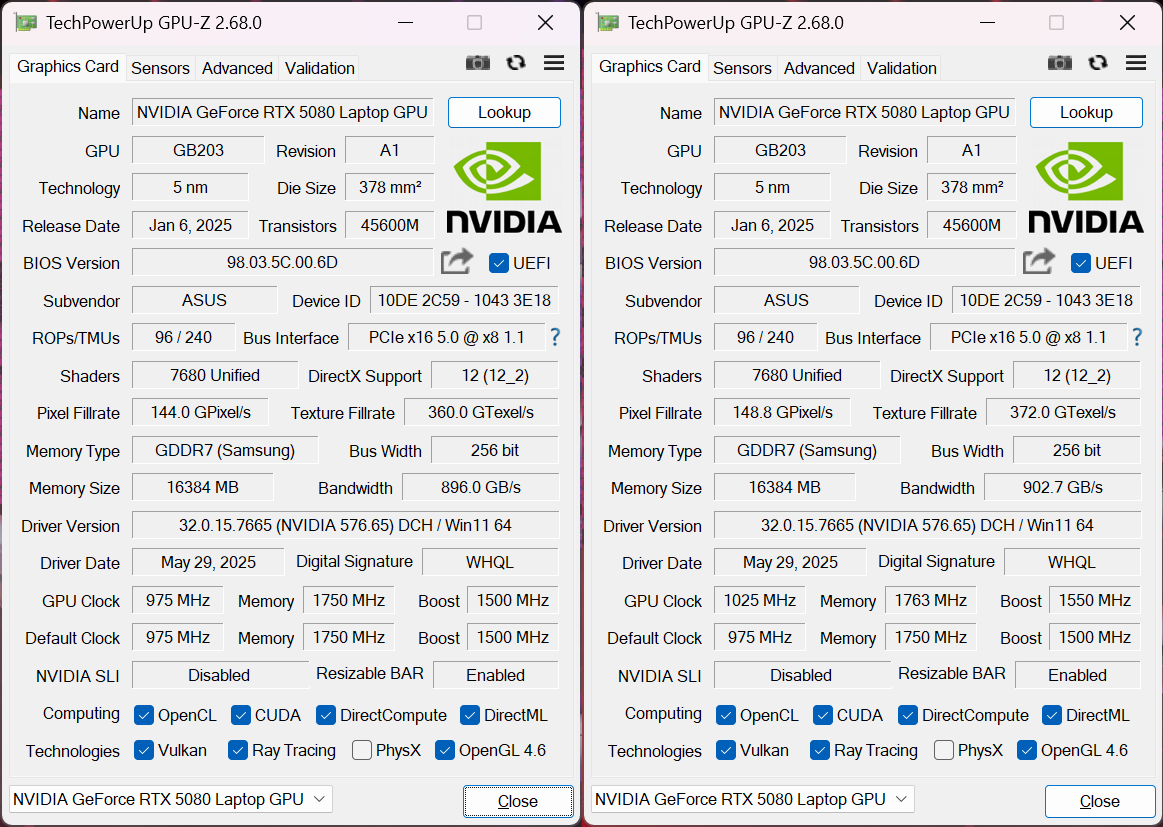Toggle Ray Tracing checkbox in left window

click(x=237, y=750)
